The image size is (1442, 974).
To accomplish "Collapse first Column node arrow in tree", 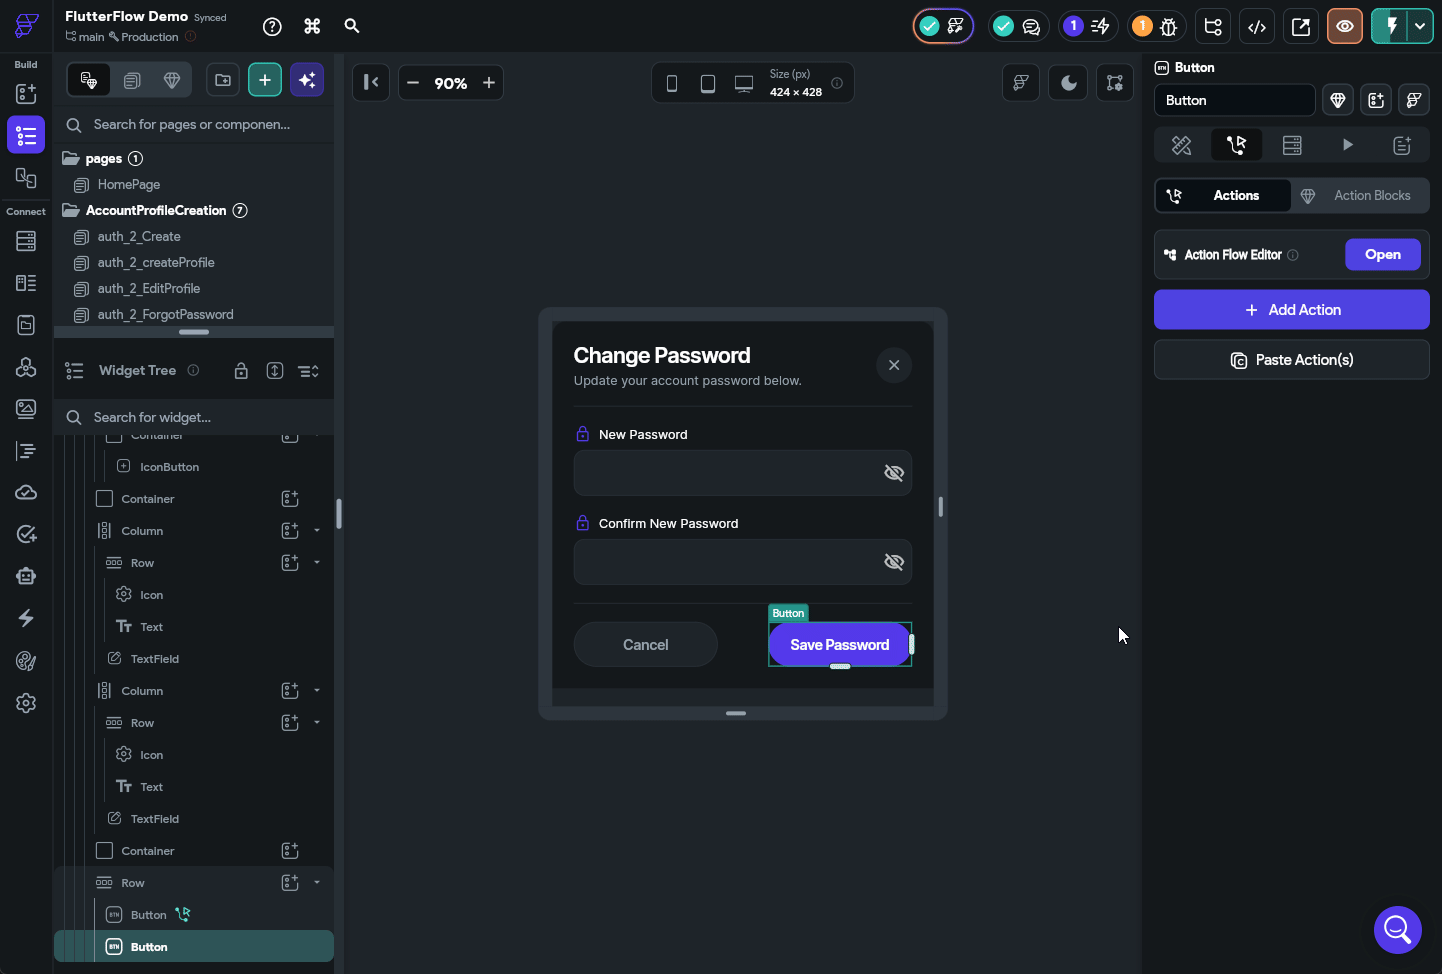I will coord(317,531).
